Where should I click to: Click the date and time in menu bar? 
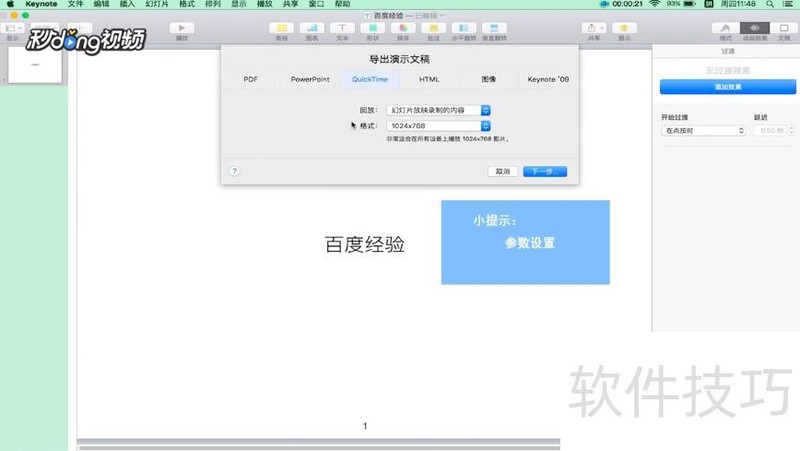(738, 4)
